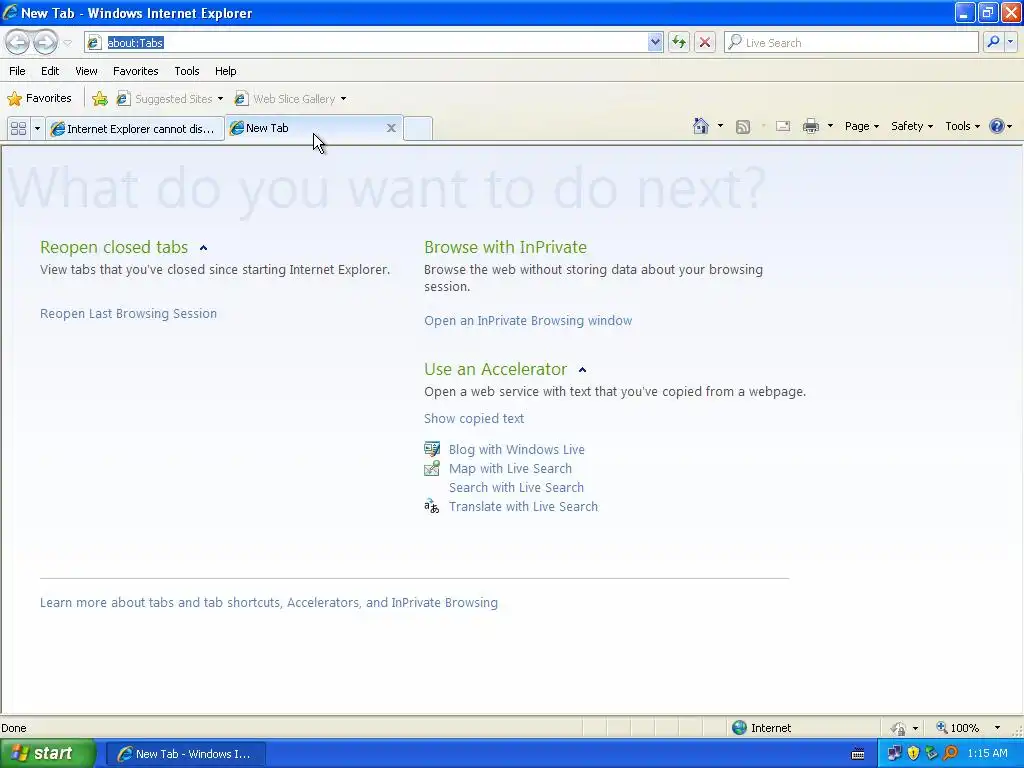Click Learn more about tabs and shortcuts link
1024x768 pixels.
coord(268,602)
